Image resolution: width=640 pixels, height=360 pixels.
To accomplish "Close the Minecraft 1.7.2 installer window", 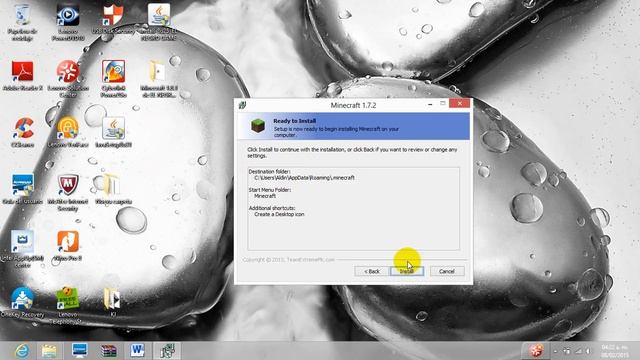I will click(x=460, y=104).
